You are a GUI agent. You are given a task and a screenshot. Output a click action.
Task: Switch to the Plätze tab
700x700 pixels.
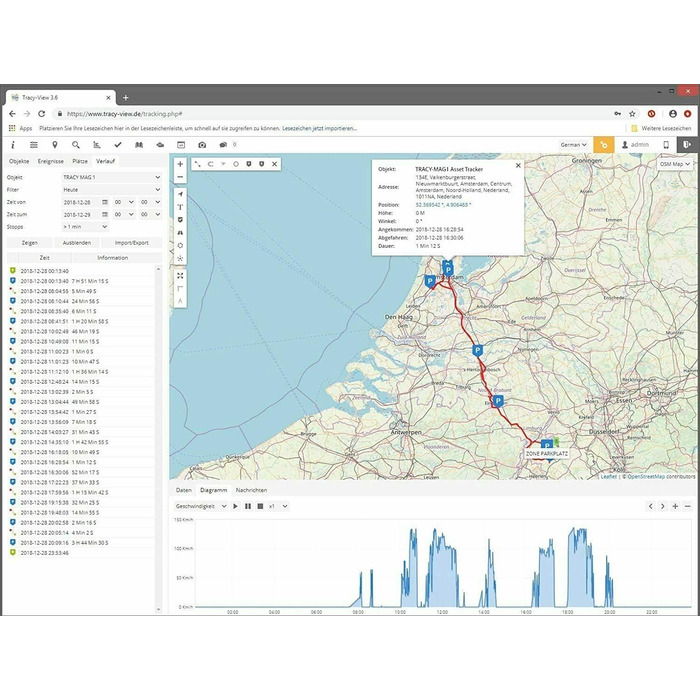(x=80, y=161)
